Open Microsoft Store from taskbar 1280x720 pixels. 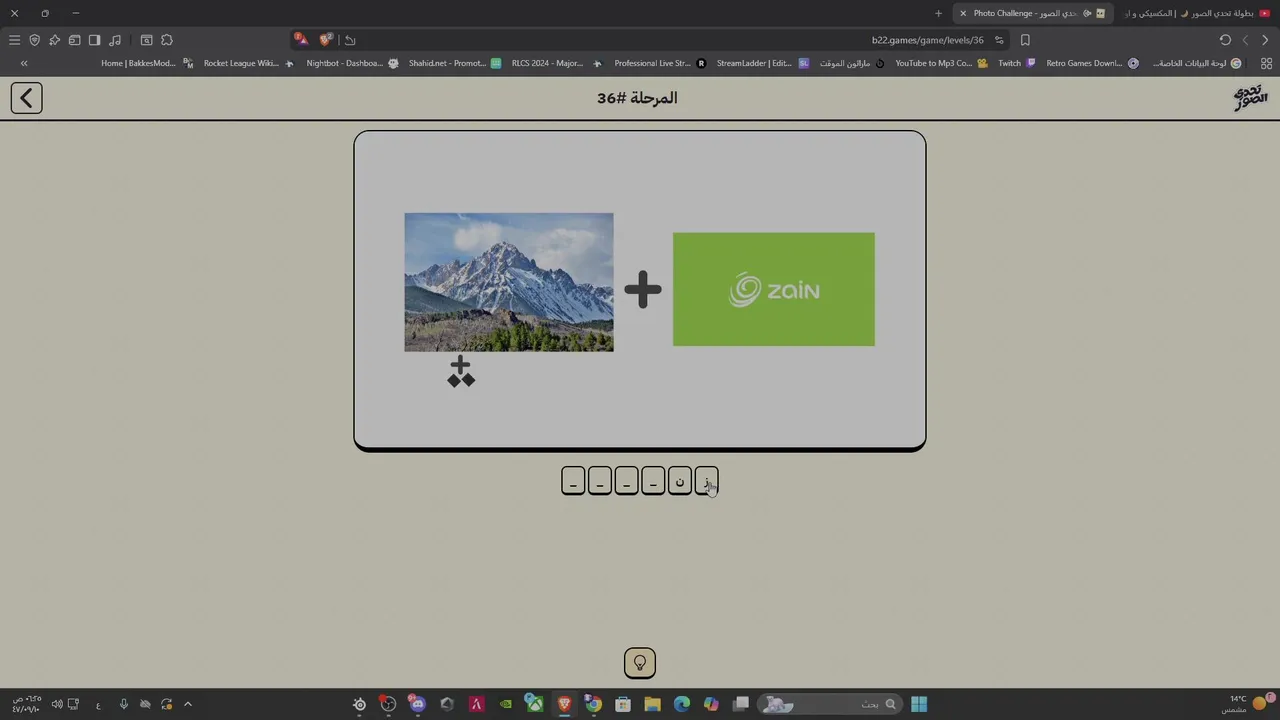[623, 704]
